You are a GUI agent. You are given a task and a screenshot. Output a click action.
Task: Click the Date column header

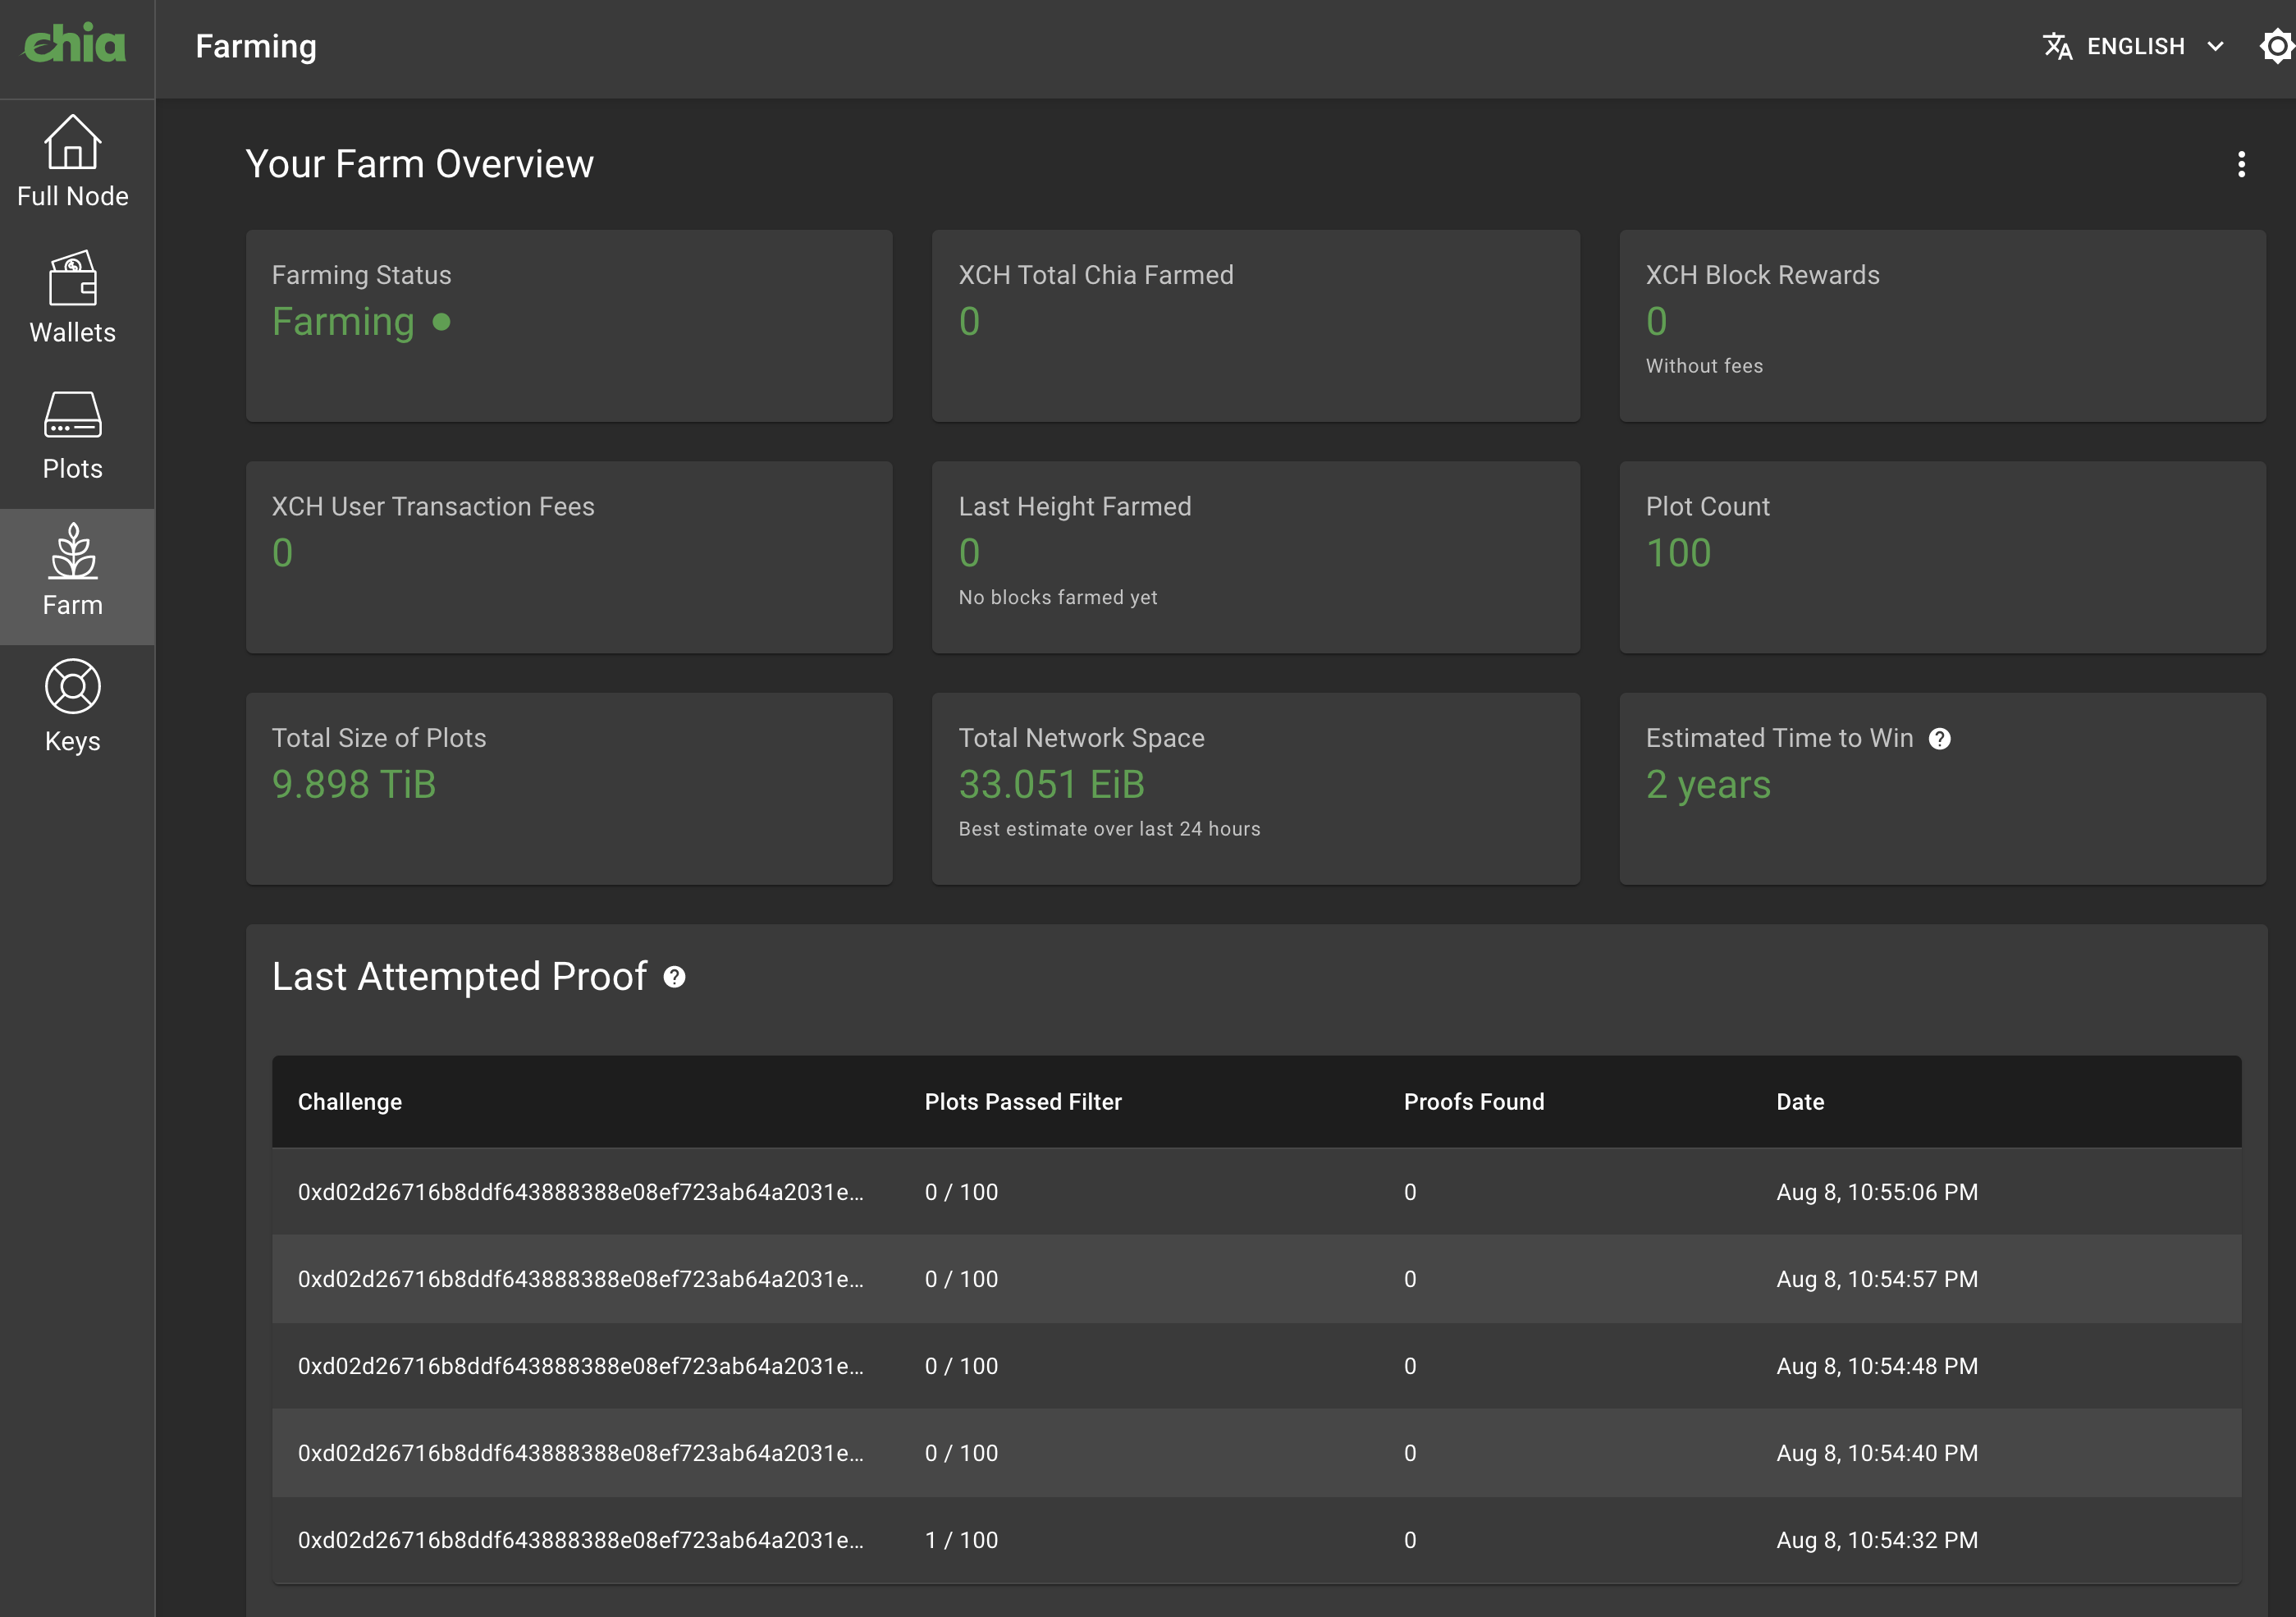click(x=1800, y=1102)
